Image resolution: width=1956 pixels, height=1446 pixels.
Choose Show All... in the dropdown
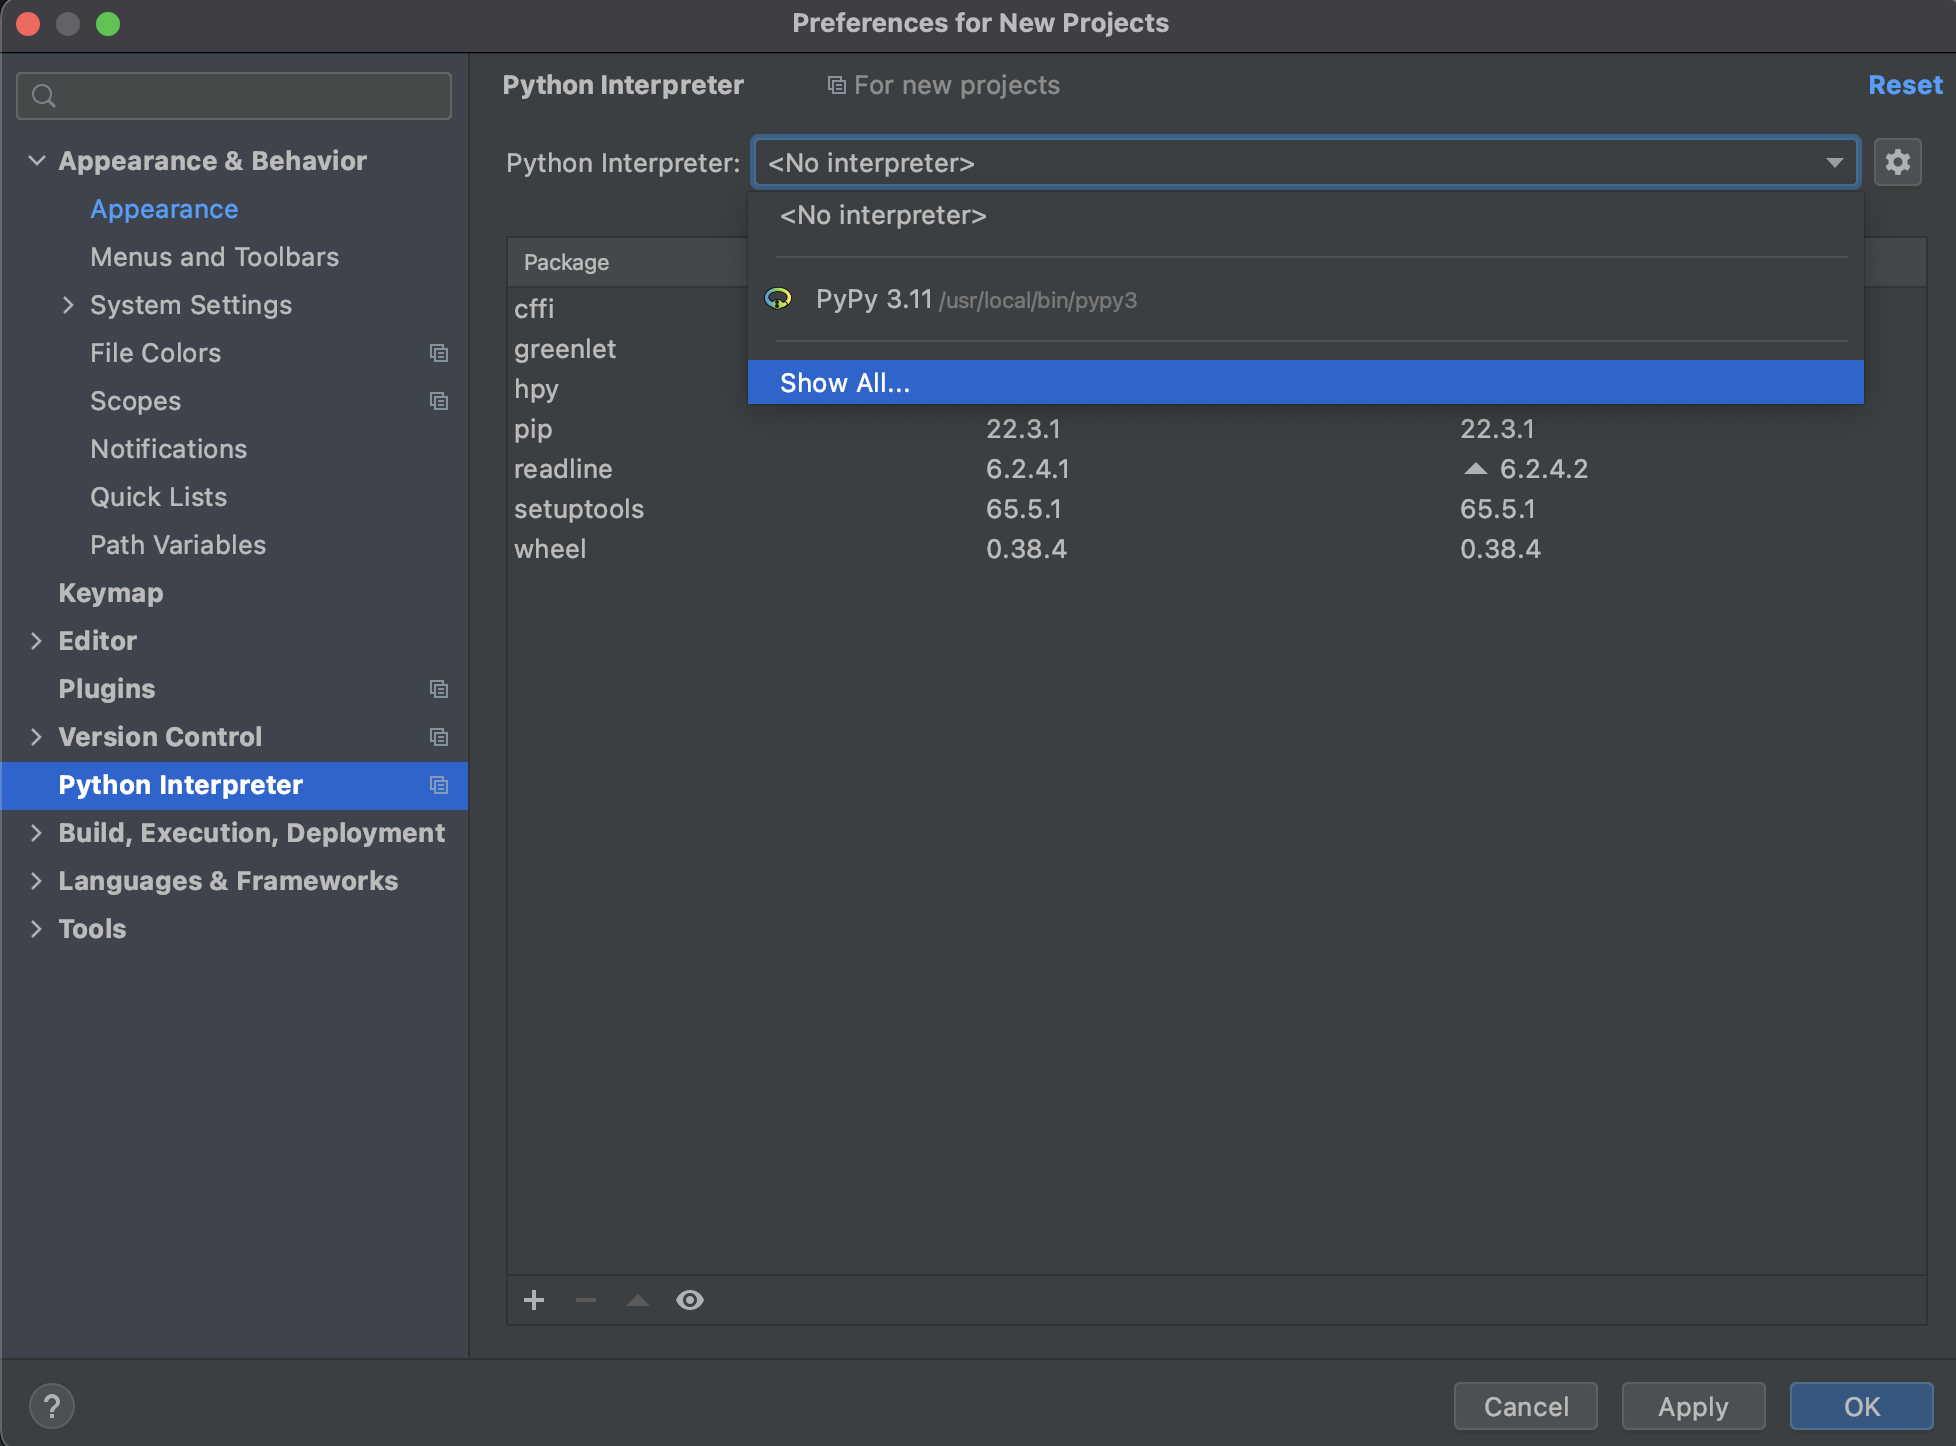click(845, 383)
